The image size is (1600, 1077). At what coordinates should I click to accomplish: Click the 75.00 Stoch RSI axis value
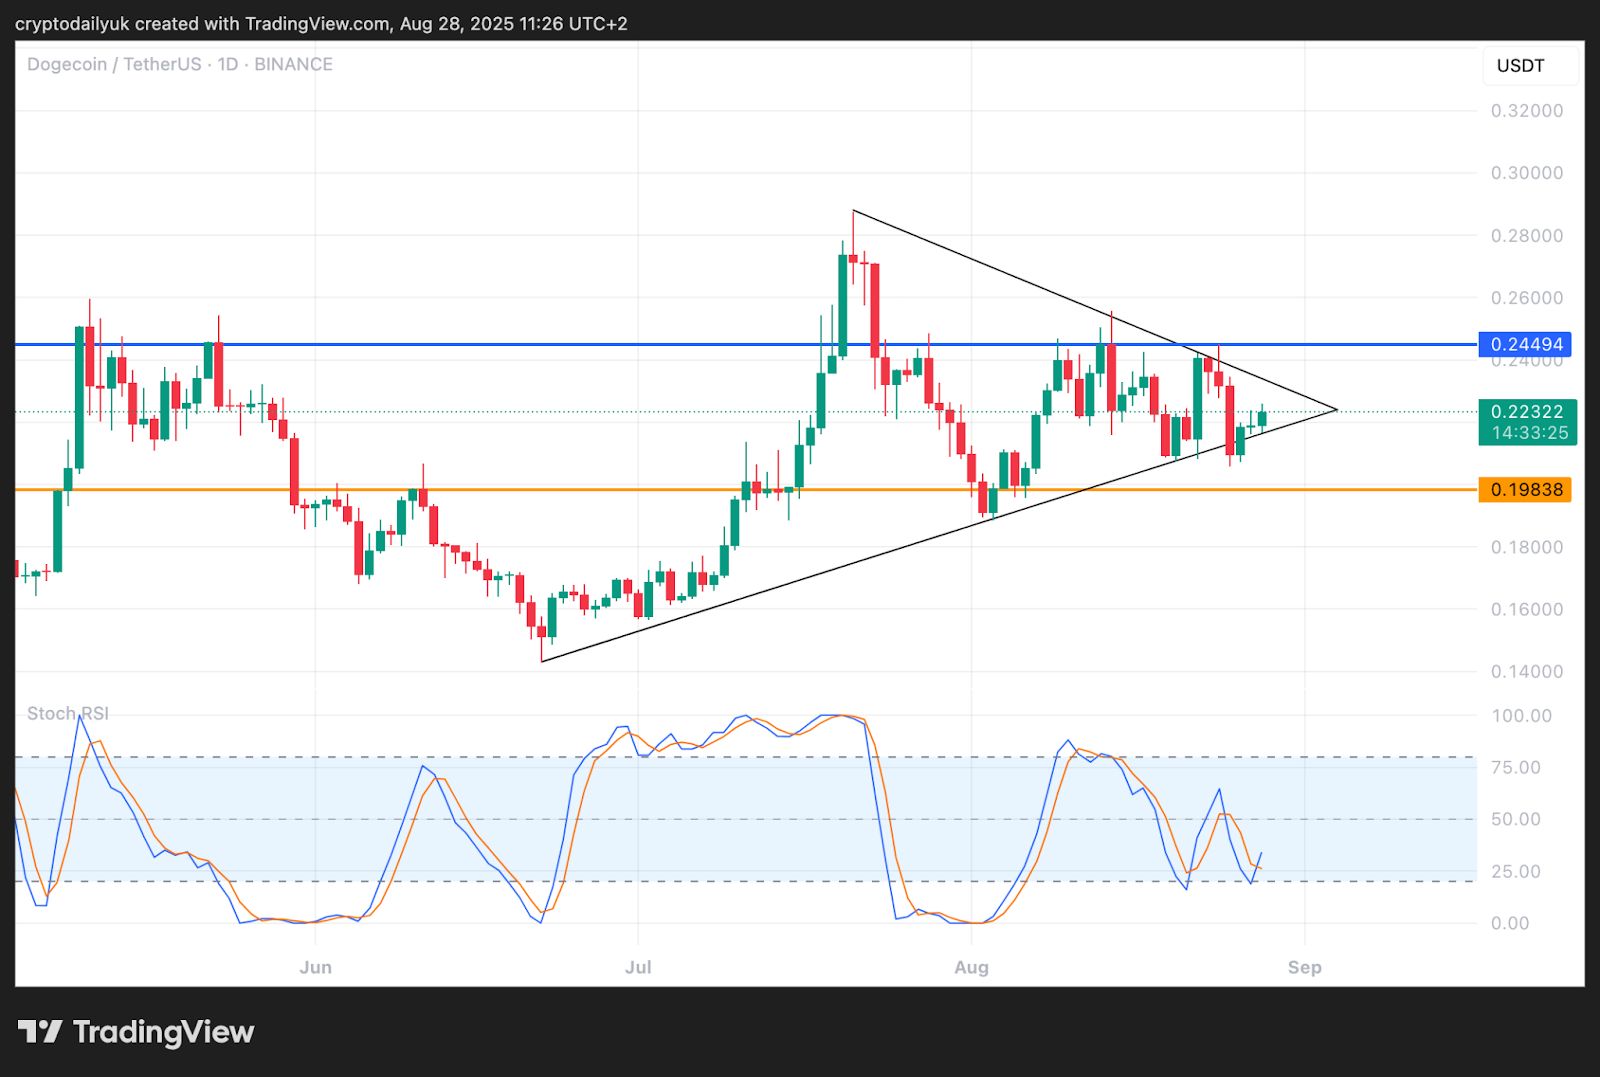point(1516,768)
